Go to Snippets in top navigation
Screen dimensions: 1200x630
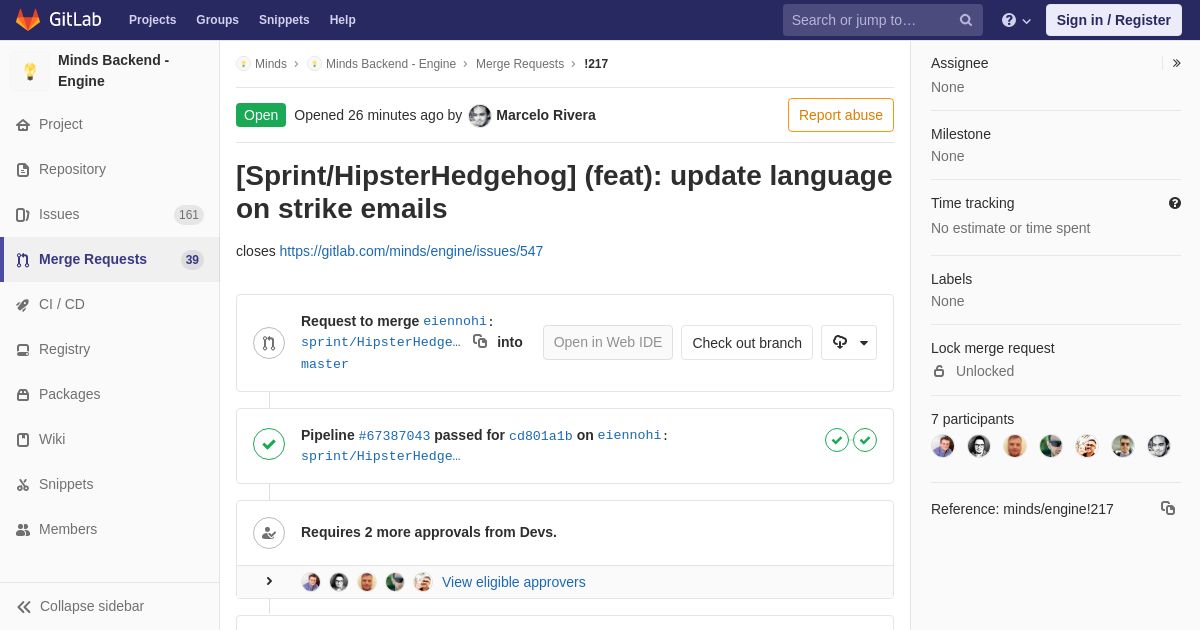point(284,20)
